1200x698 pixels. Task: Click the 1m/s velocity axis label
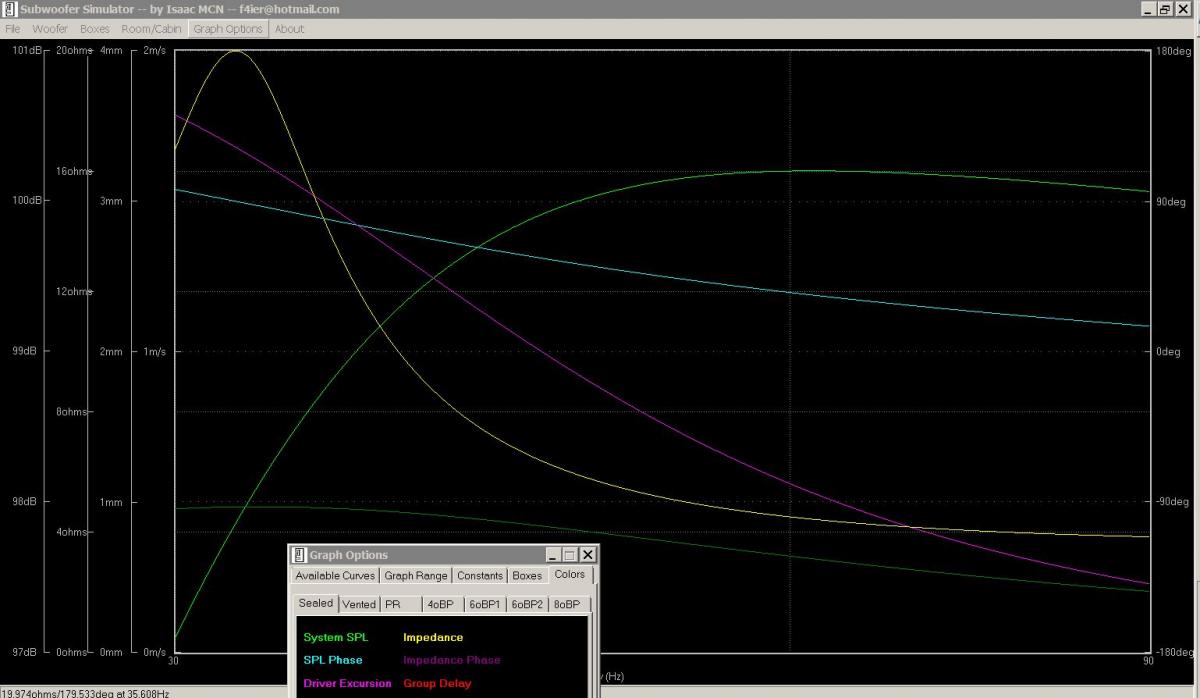[154, 352]
